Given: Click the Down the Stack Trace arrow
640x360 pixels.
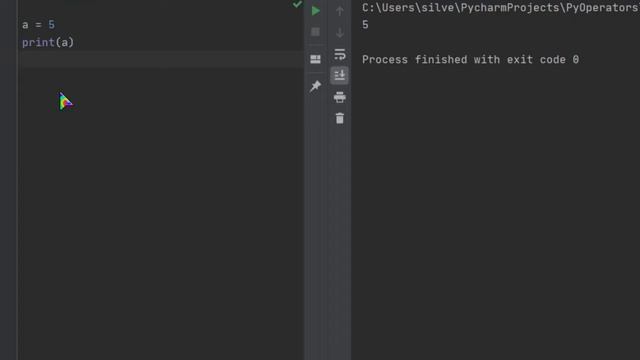Looking at the screenshot, I should (340, 32).
